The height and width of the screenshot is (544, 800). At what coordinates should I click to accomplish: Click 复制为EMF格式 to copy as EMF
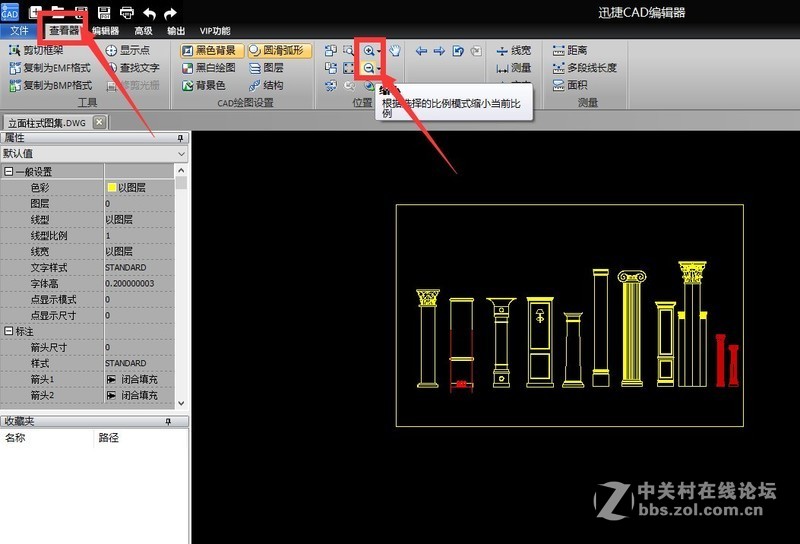(50, 67)
